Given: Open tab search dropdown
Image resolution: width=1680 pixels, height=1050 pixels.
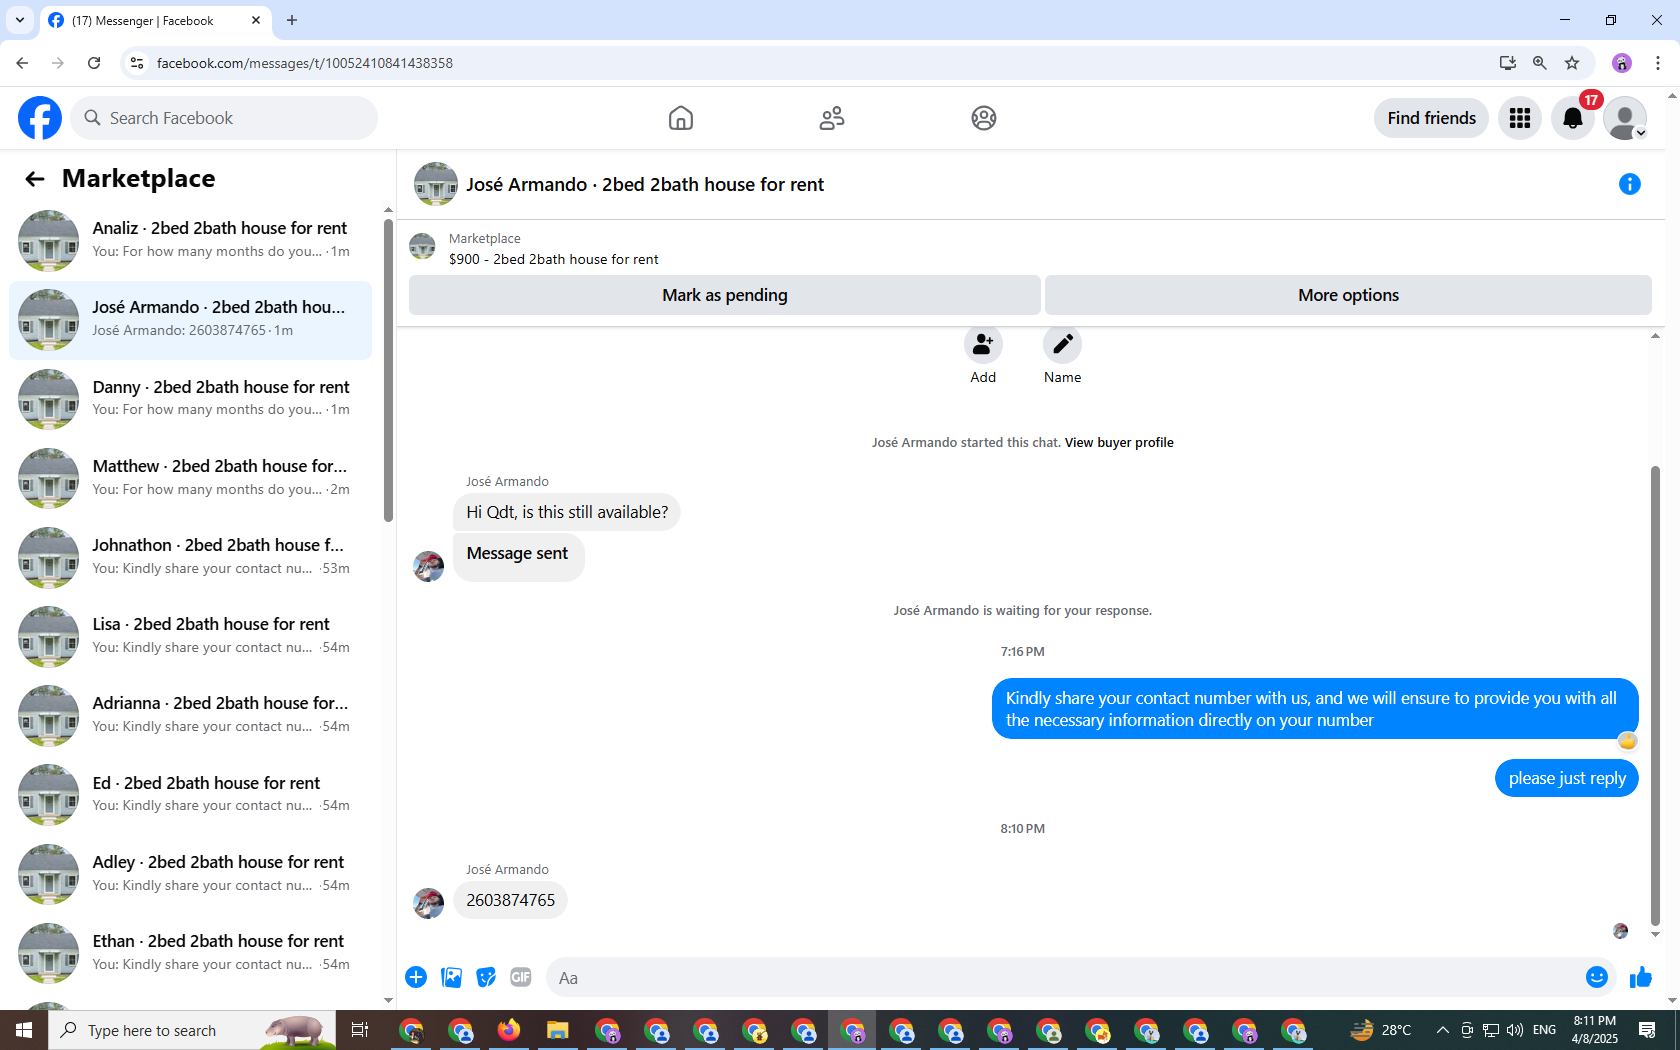Looking at the screenshot, I should pos(20,20).
